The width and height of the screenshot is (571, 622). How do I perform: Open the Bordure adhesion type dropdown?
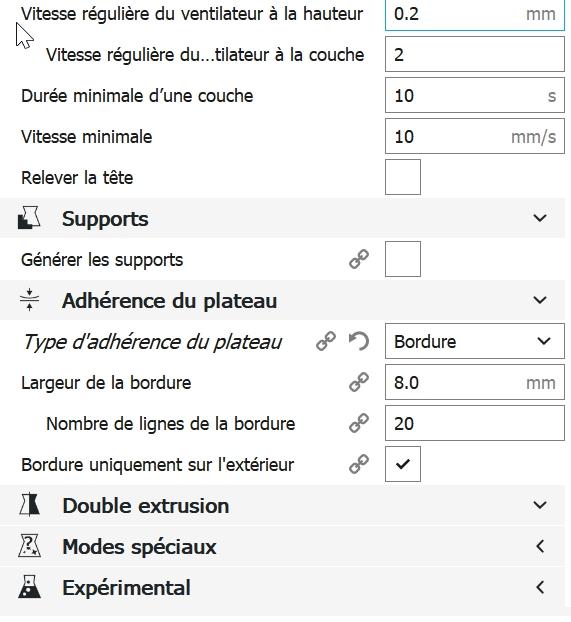point(475,341)
